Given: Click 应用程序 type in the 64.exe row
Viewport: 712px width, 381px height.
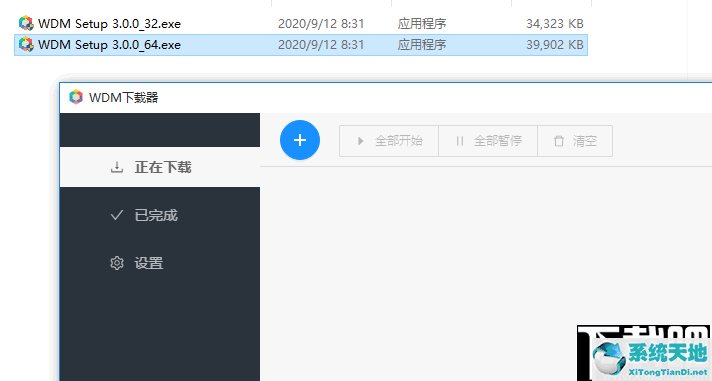Looking at the screenshot, I should (x=422, y=45).
